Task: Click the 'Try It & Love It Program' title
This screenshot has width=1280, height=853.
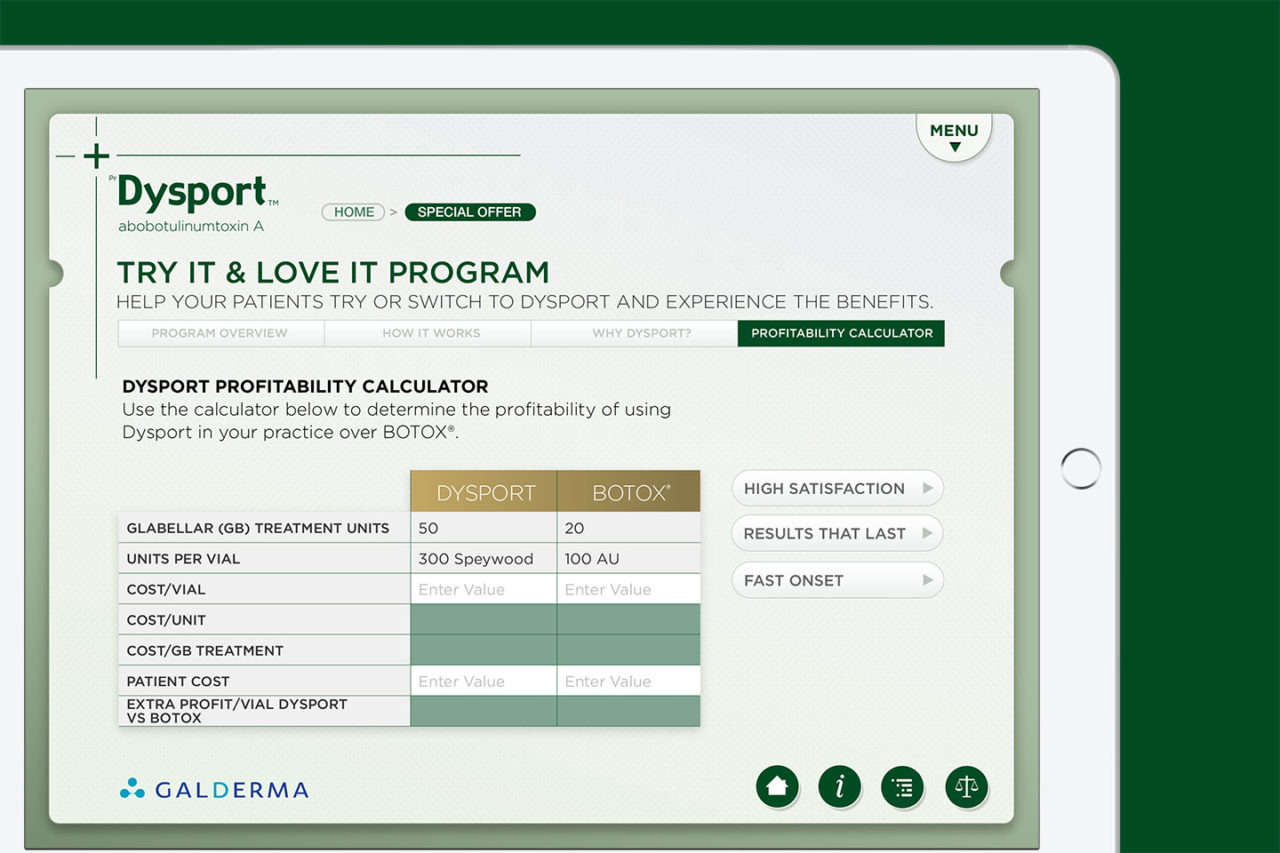Action: (333, 272)
